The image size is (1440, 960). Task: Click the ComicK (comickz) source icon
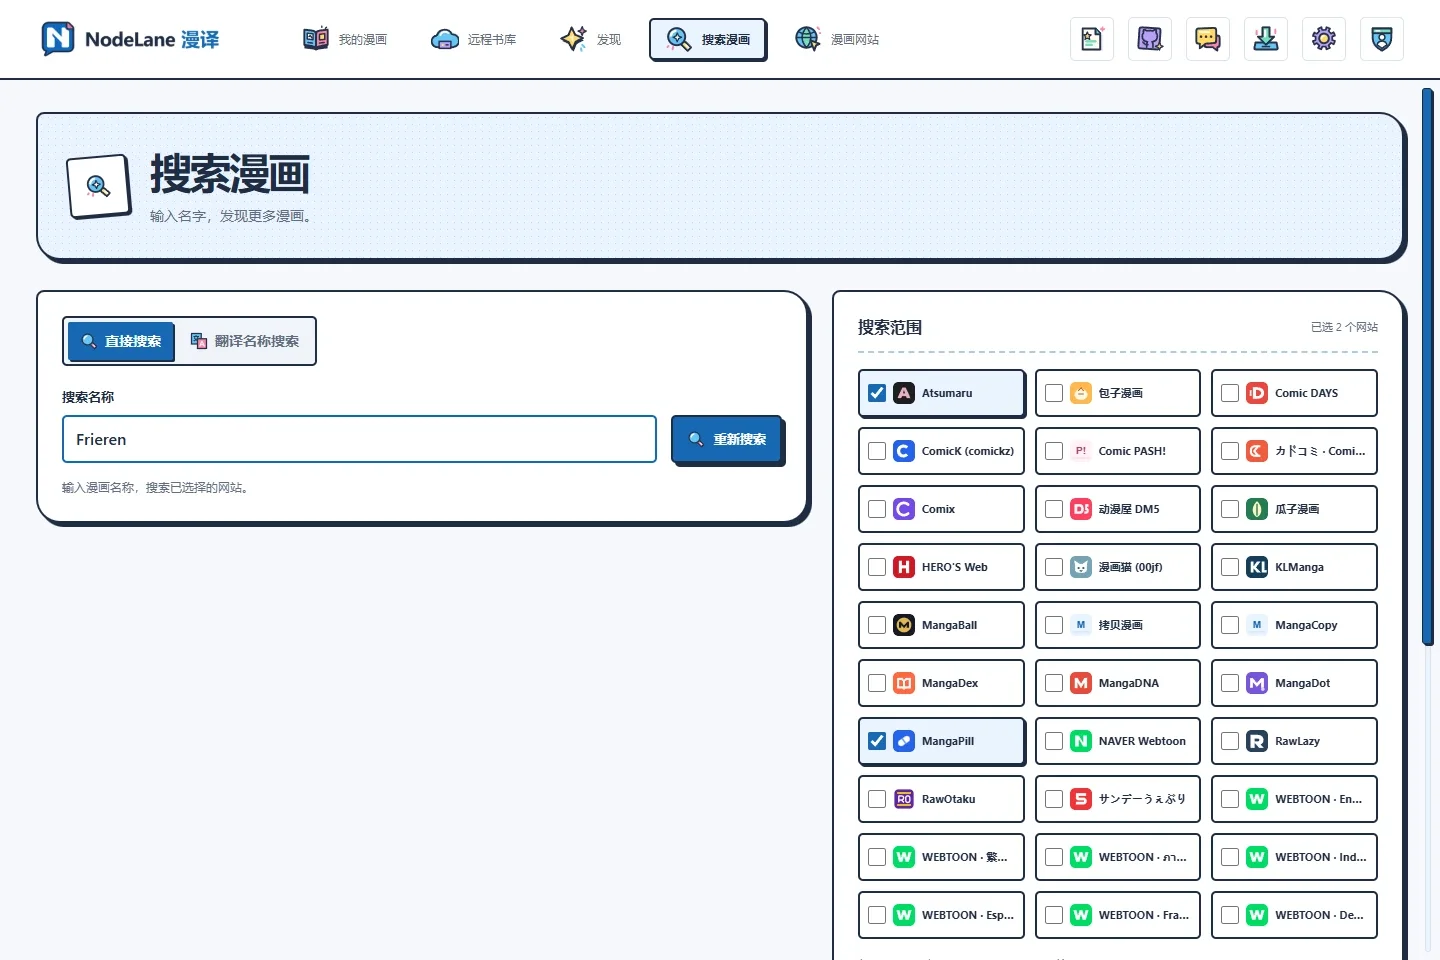point(904,451)
